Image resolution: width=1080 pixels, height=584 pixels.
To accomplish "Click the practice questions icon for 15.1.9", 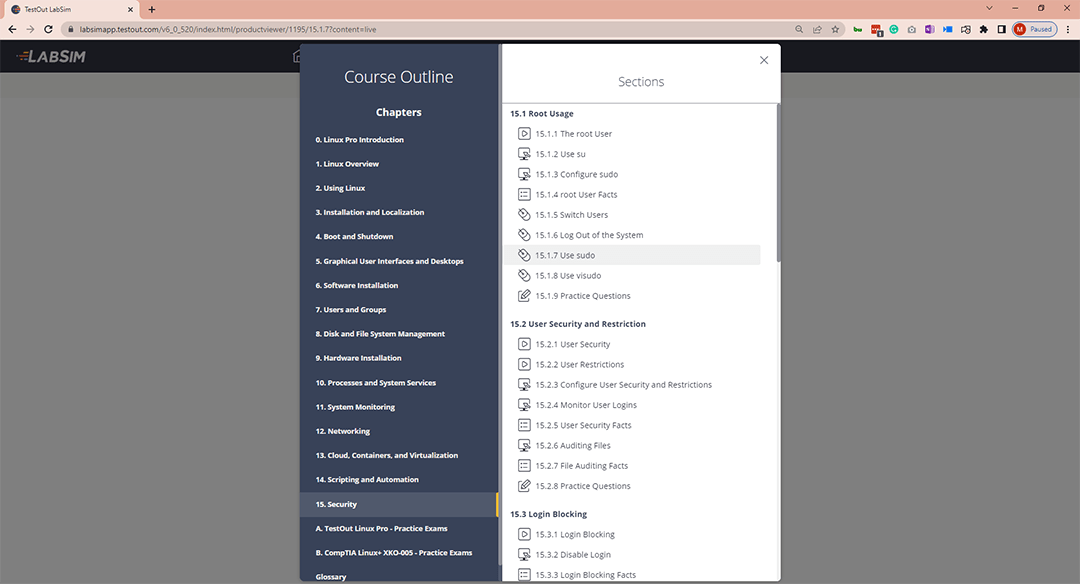I will tap(524, 295).
